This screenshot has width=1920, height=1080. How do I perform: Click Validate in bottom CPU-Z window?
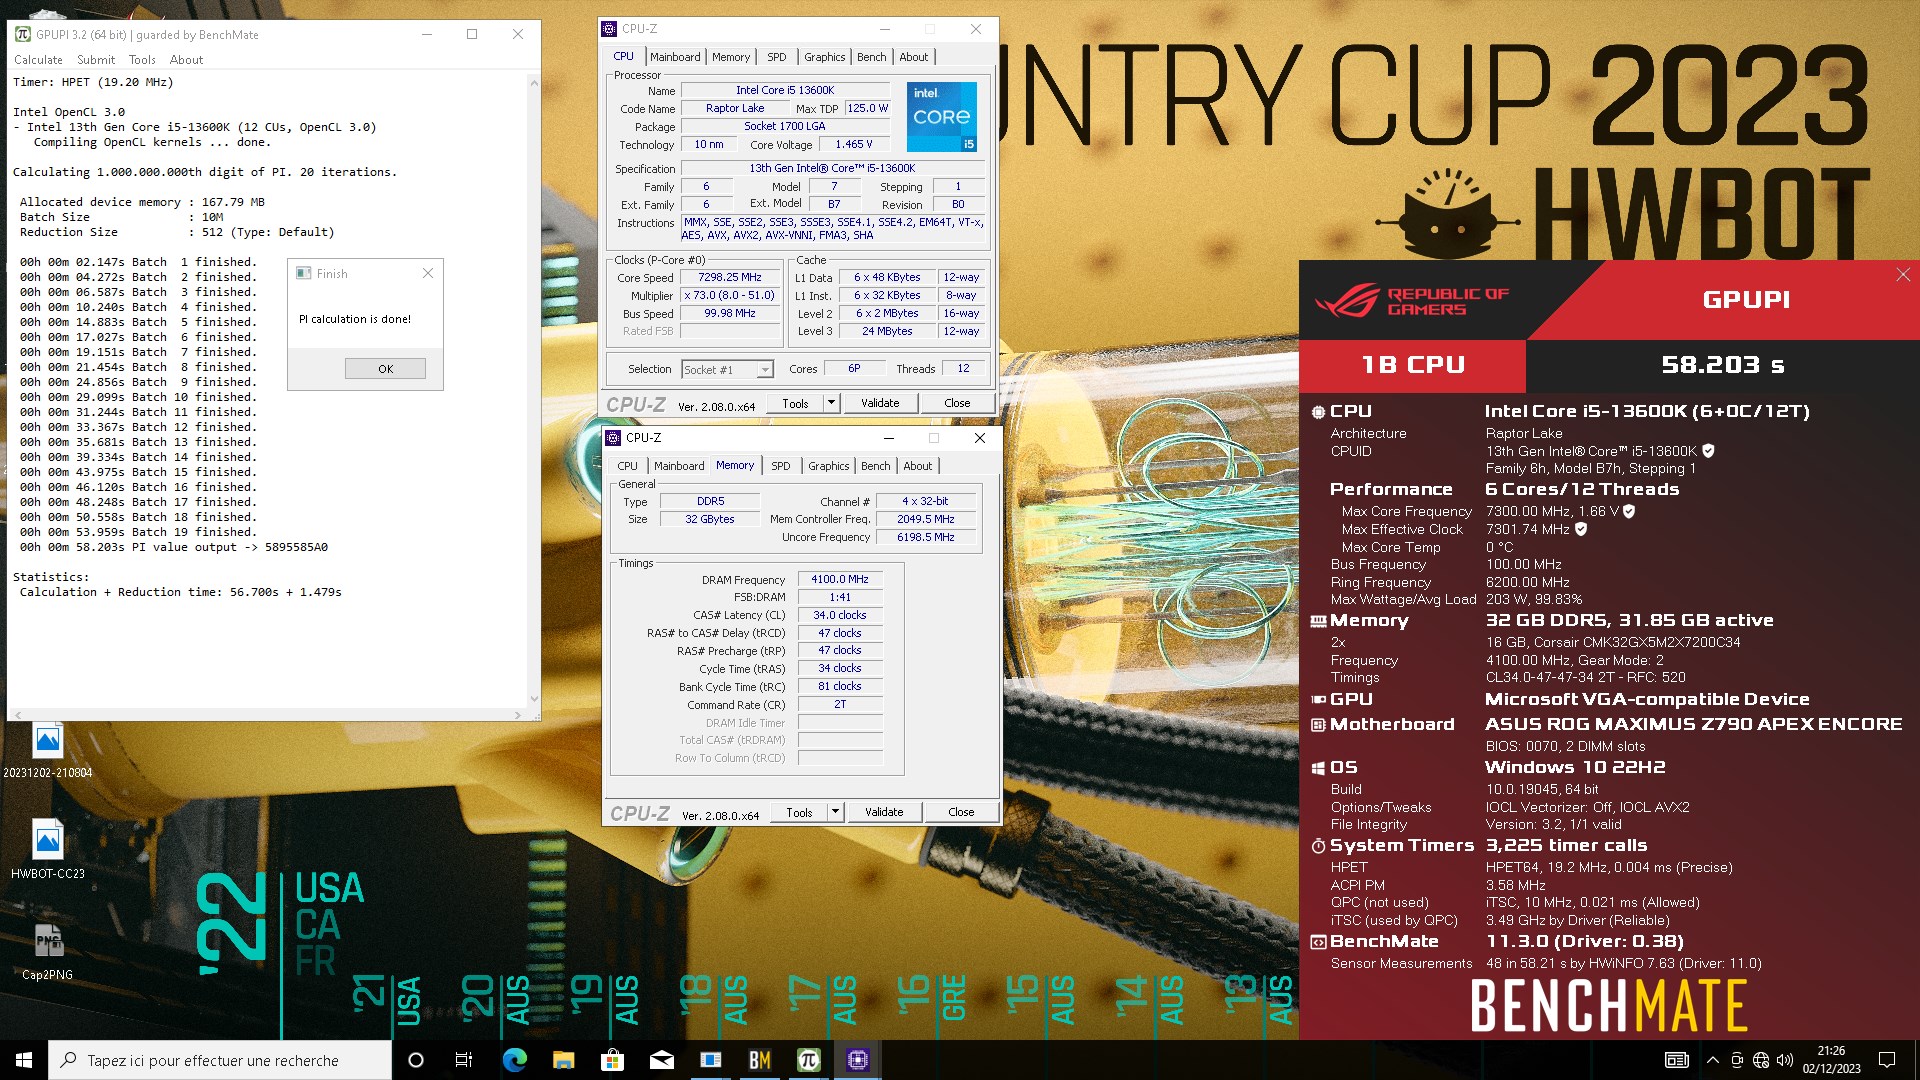884,813
